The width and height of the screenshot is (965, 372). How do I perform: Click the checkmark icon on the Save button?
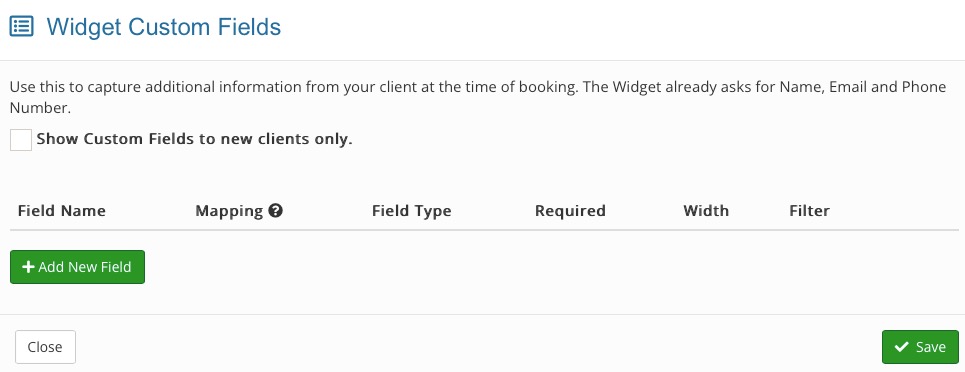coord(902,347)
